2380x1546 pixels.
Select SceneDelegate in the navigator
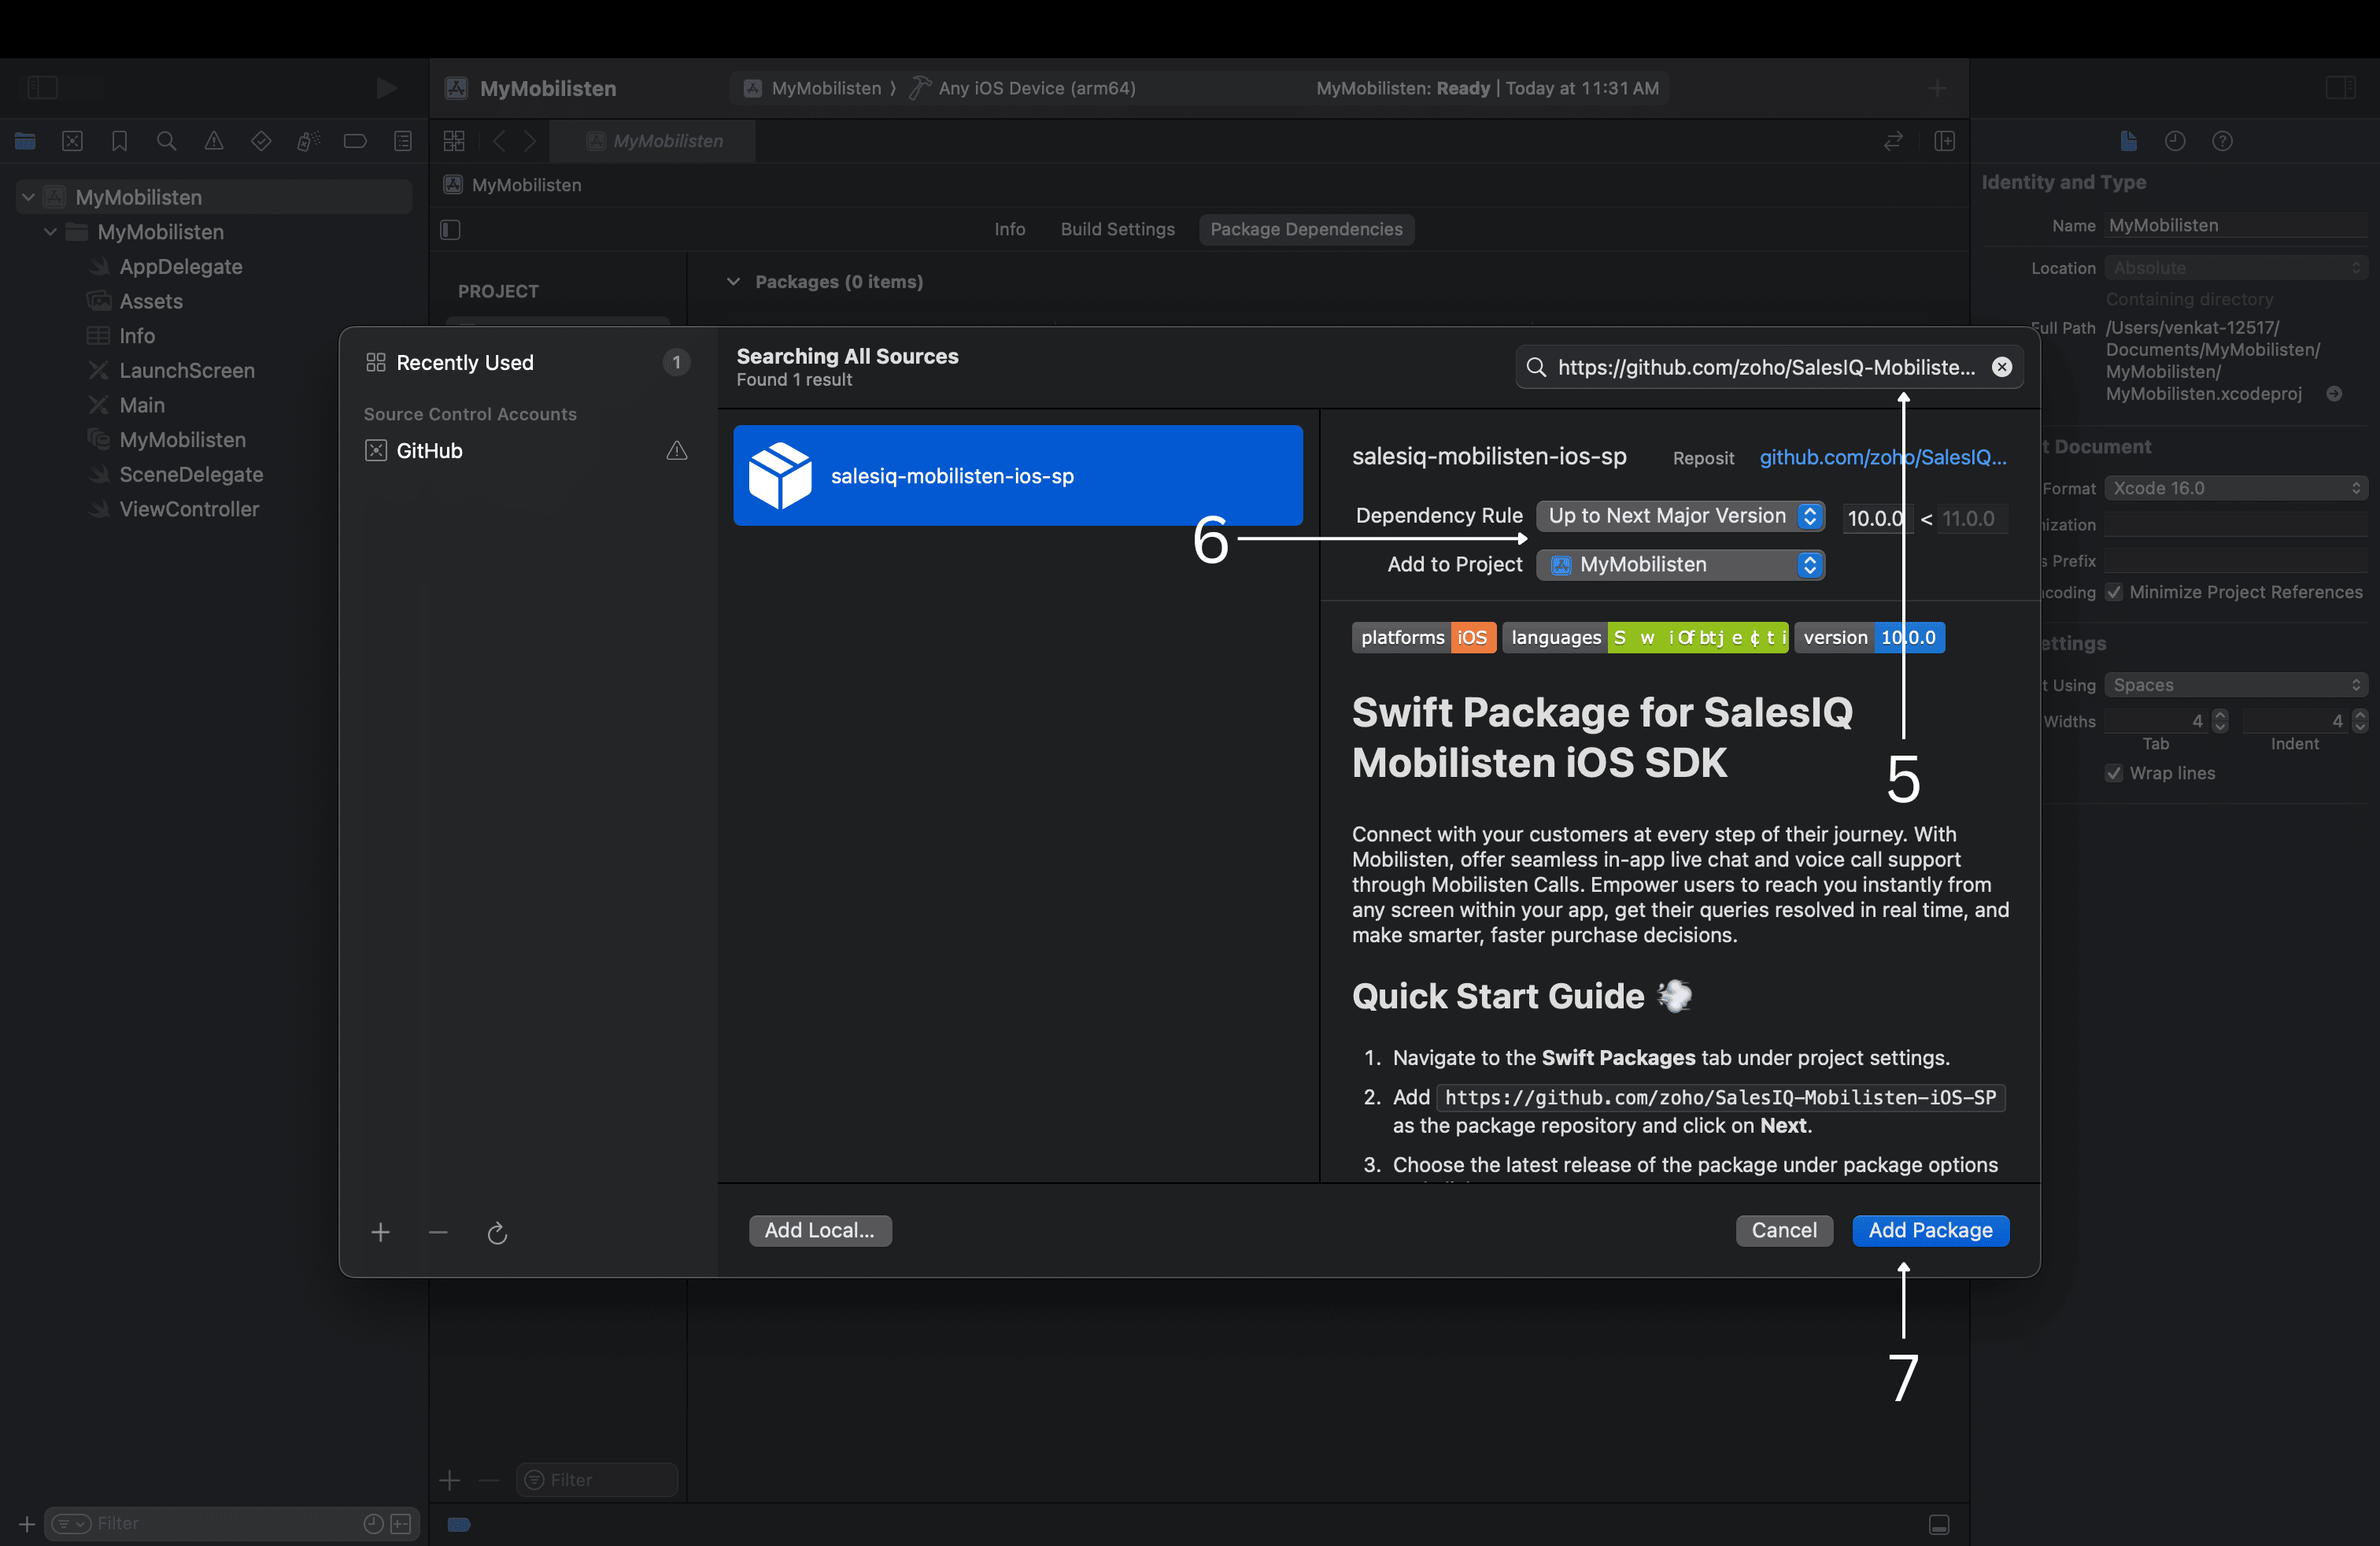click(191, 475)
